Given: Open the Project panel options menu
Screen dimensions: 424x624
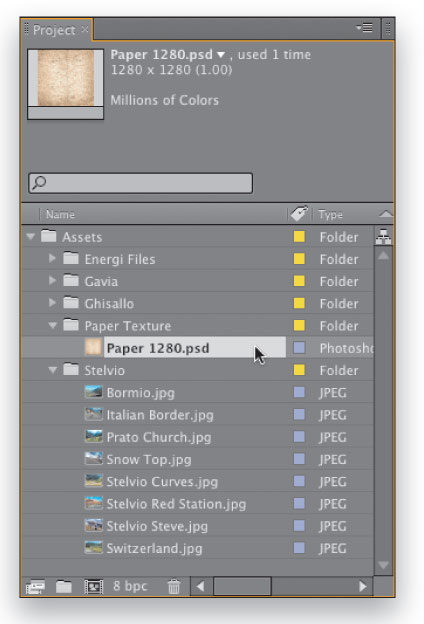Looking at the screenshot, I should coord(365,28).
